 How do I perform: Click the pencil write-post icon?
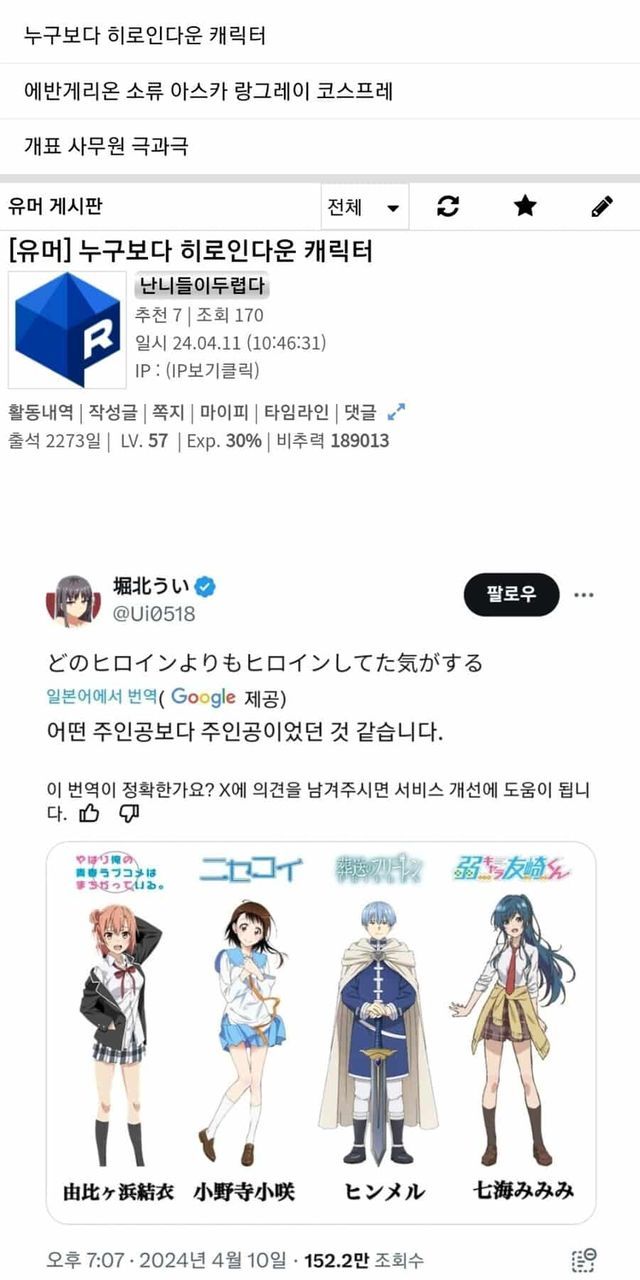[x=601, y=207]
